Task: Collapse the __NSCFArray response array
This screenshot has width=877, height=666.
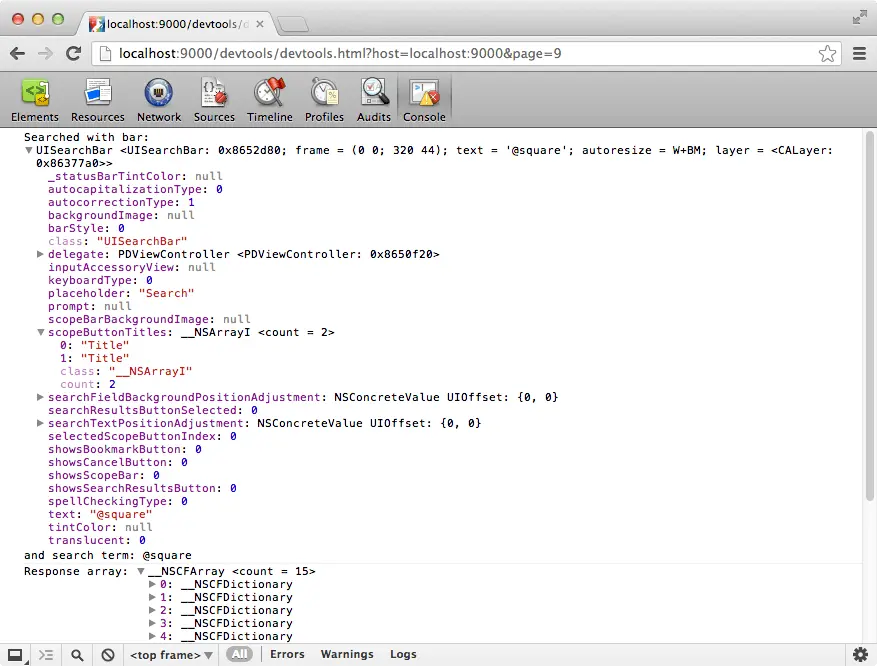Action: (141, 571)
